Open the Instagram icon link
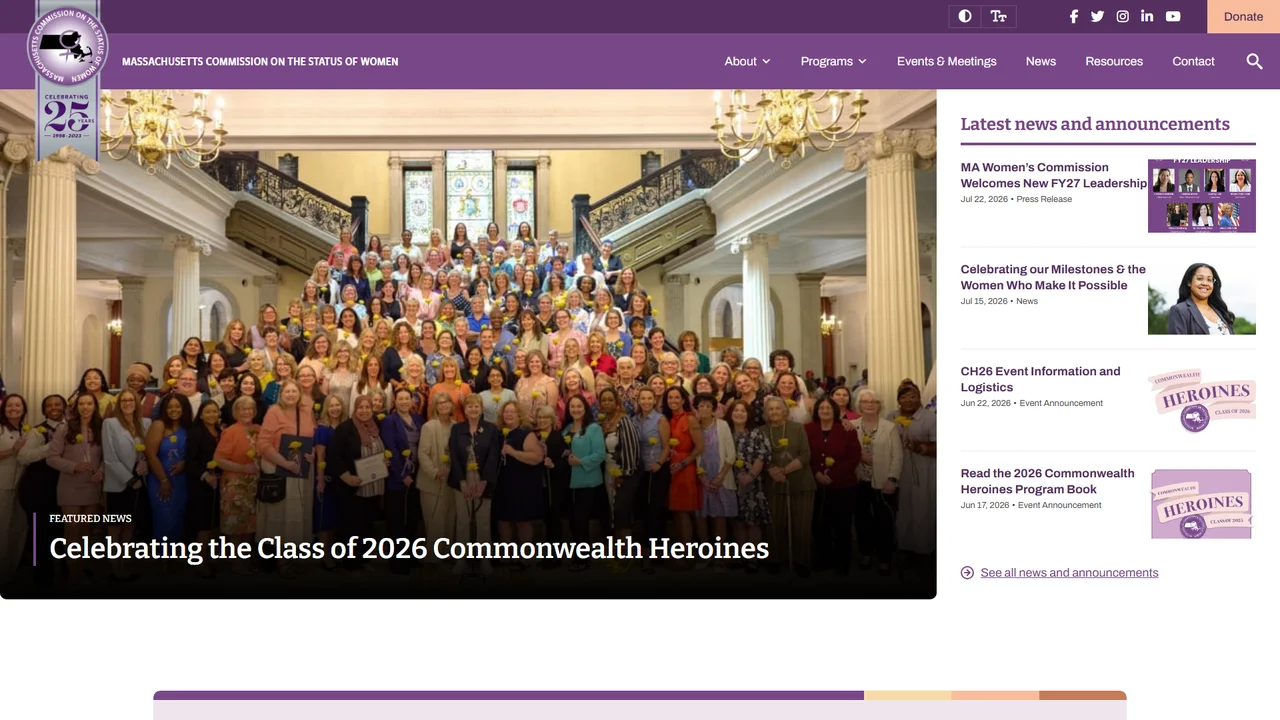The height and width of the screenshot is (720, 1280). [x=1123, y=16]
